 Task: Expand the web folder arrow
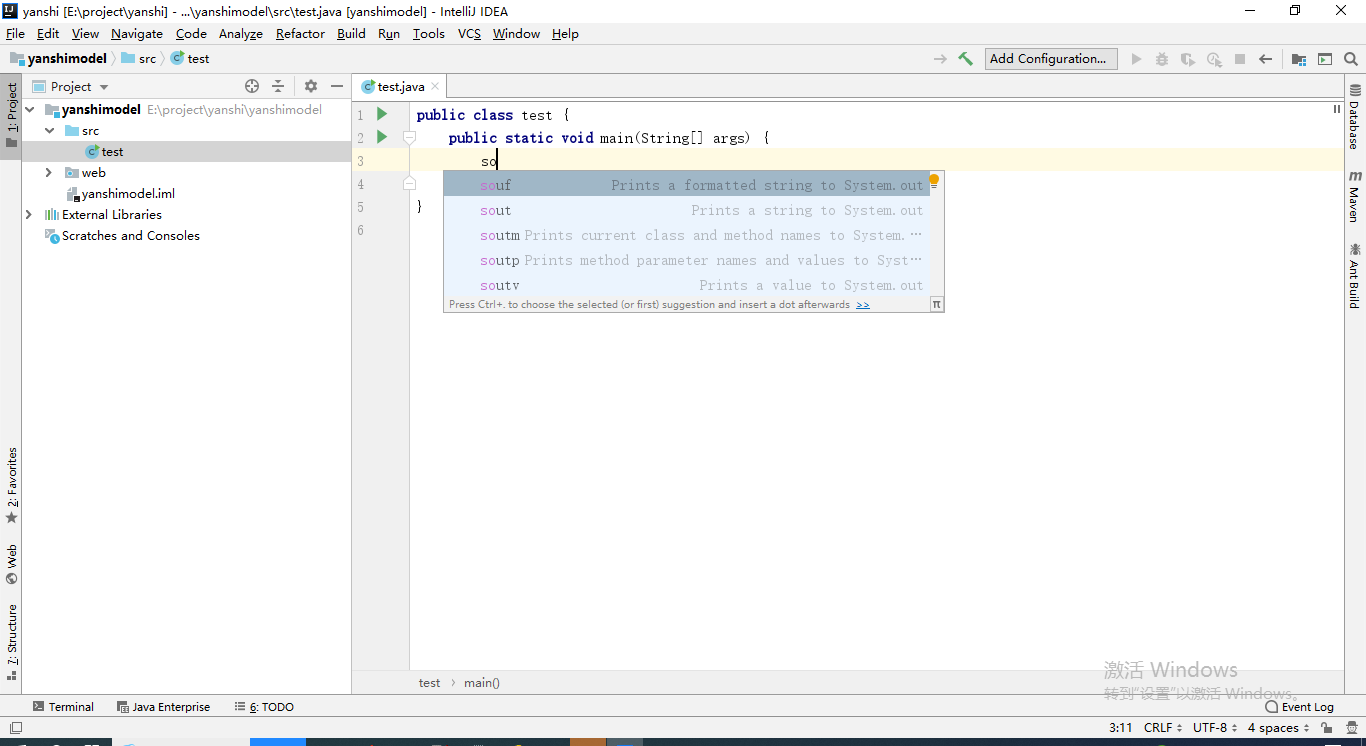(x=49, y=173)
